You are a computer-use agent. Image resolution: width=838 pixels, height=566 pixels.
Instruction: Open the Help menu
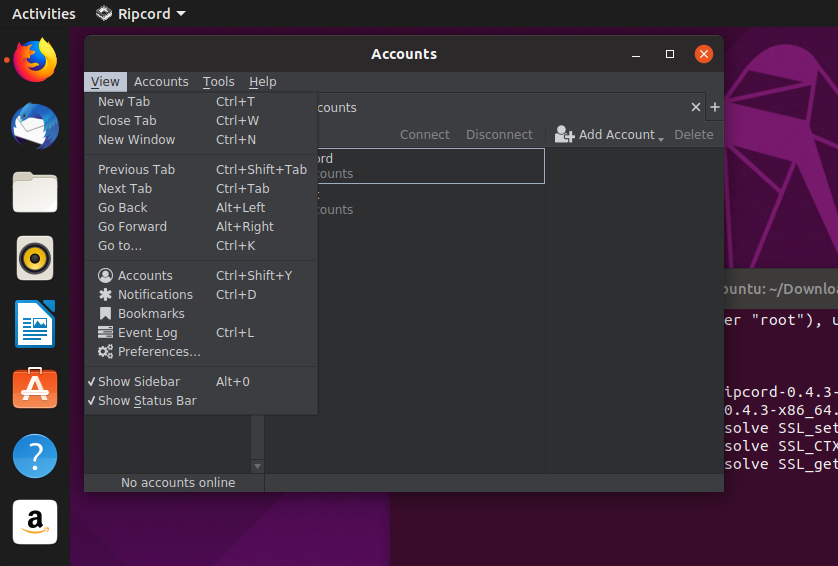[262, 82]
